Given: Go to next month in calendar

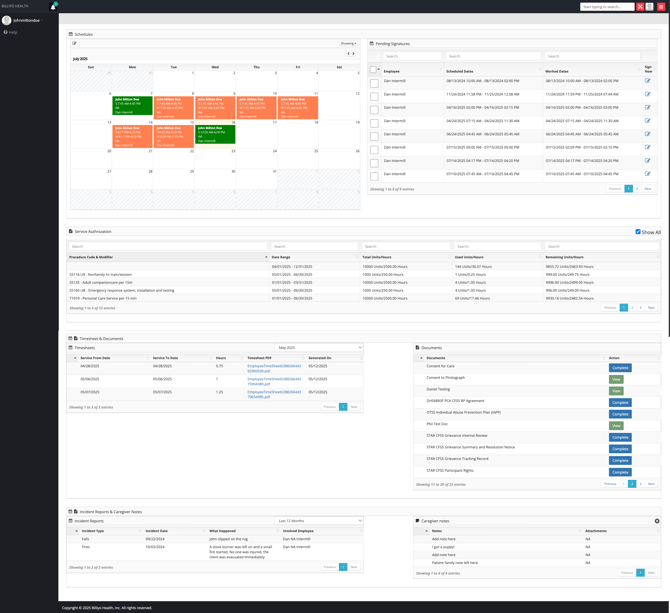Looking at the screenshot, I should [353, 54].
